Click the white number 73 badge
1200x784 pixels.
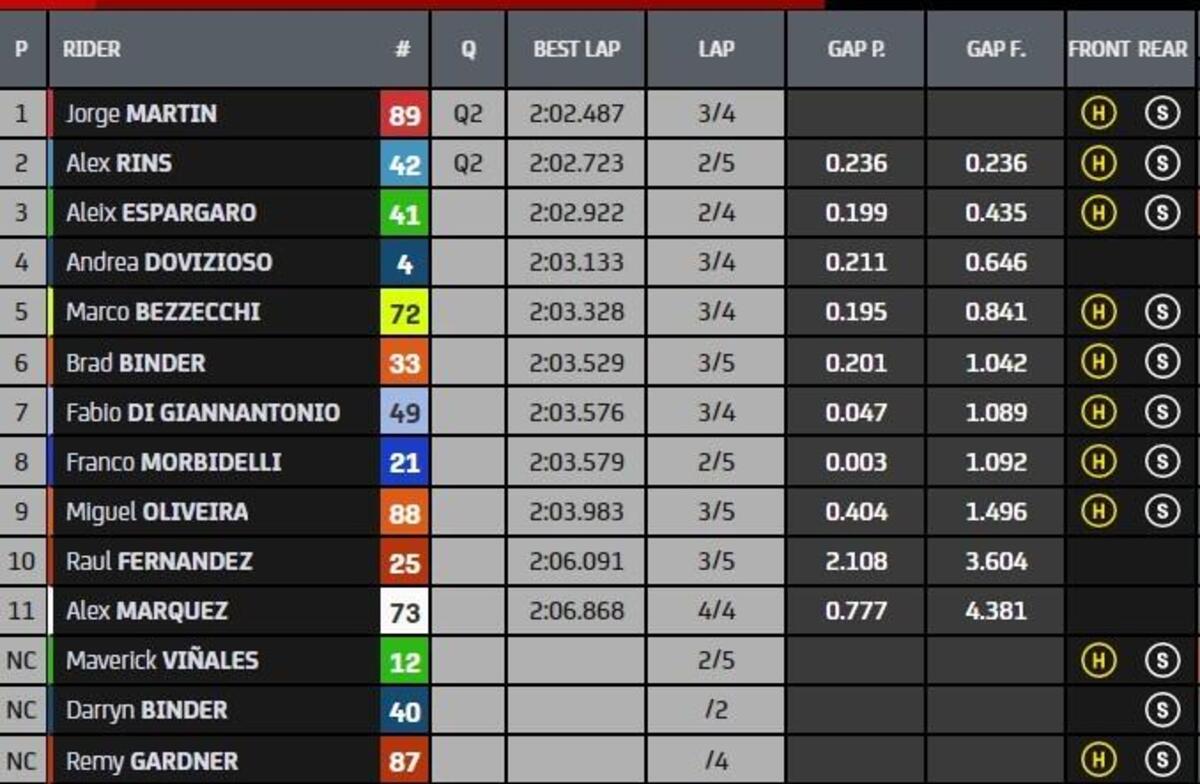tap(404, 611)
